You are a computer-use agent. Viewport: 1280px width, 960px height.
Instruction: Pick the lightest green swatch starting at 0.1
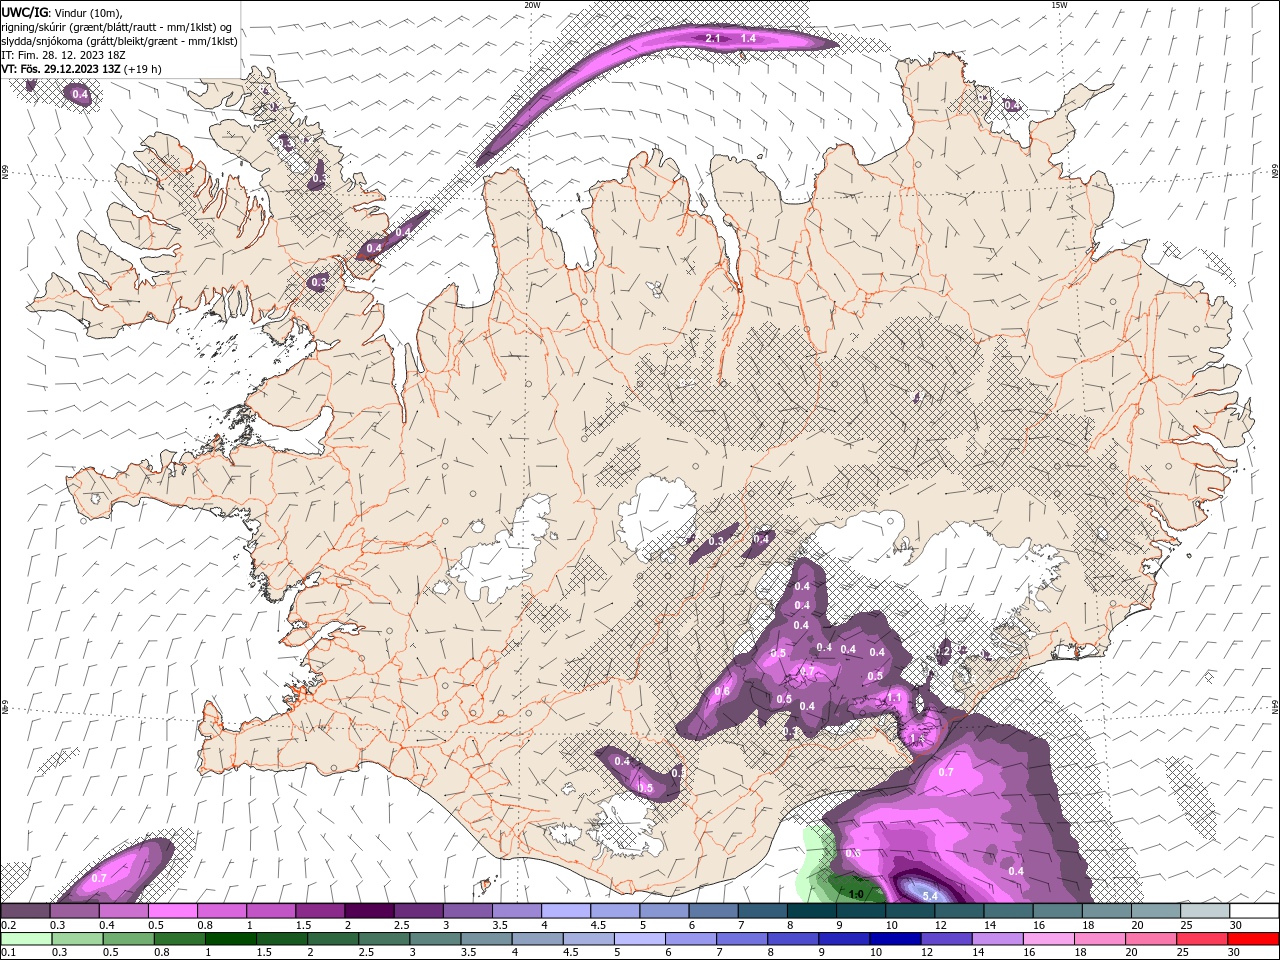click(26, 939)
